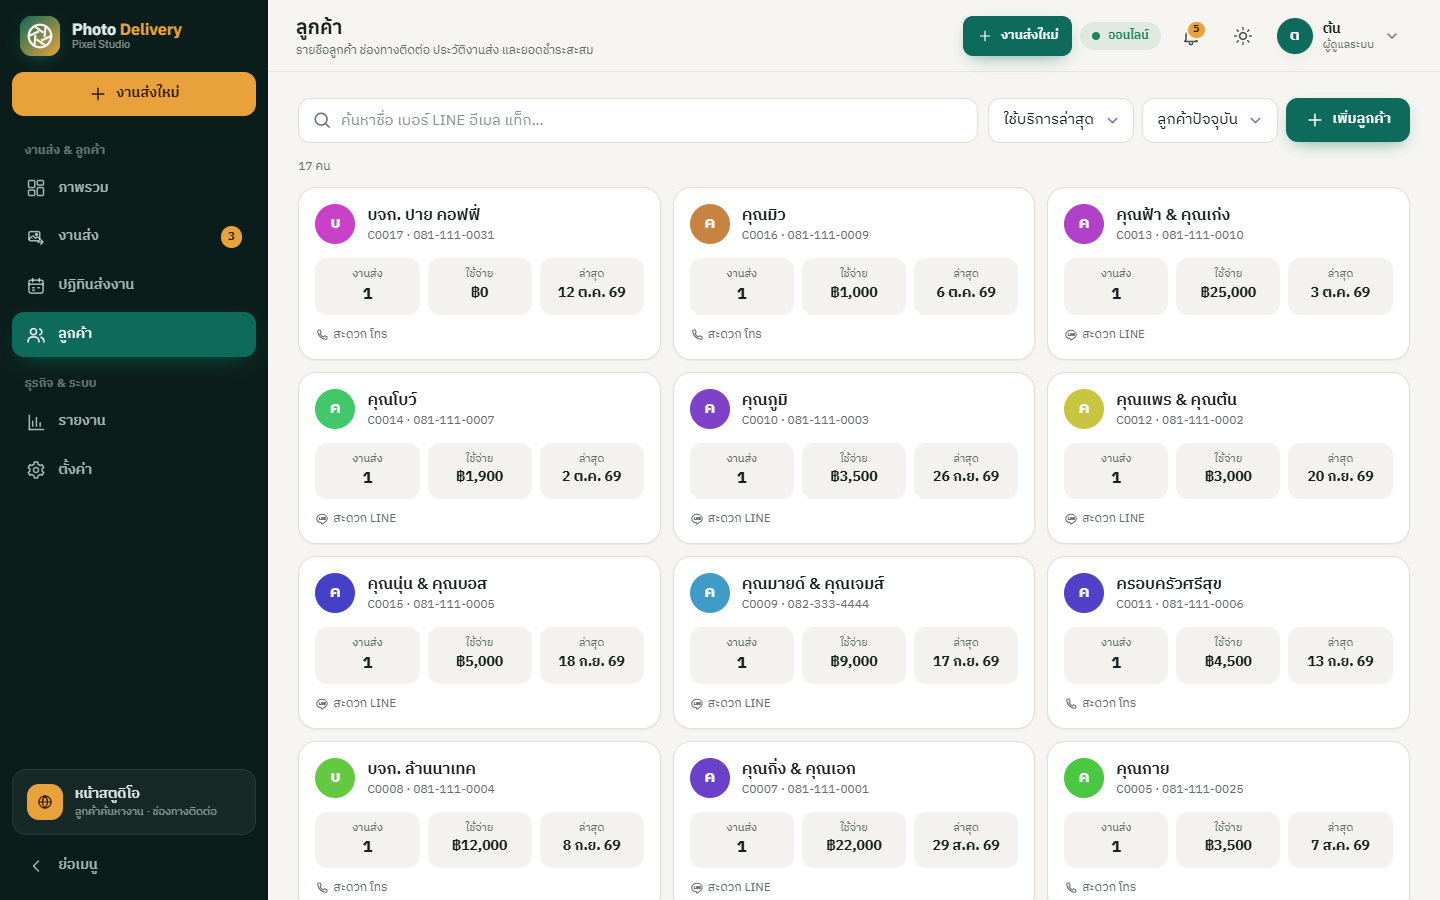1440x900 pixels.
Task: Open งานส่ง sidebar menu item
Action: tap(134, 236)
